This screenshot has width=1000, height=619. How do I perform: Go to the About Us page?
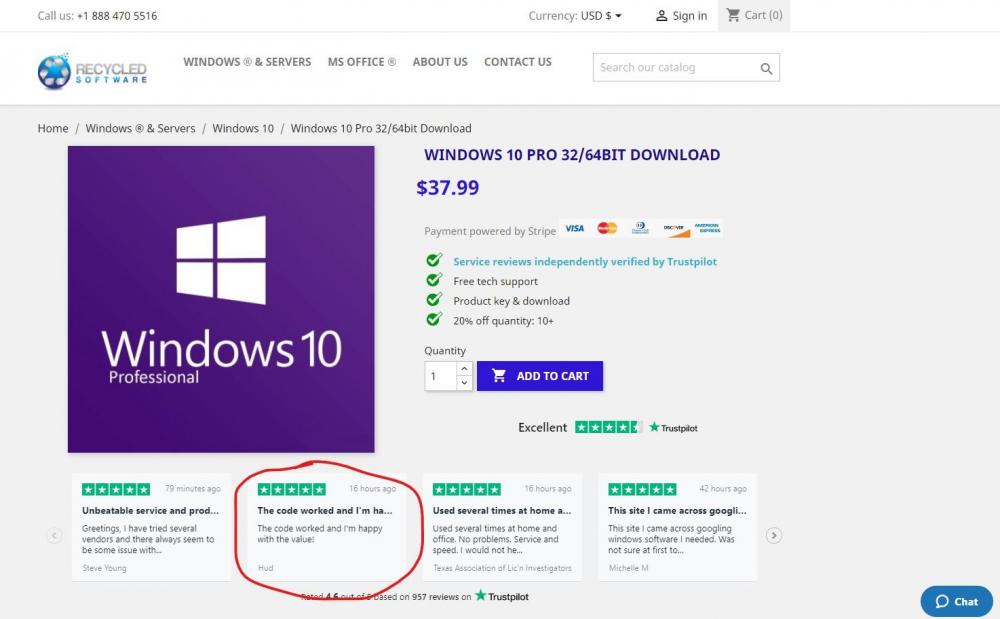(440, 62)
